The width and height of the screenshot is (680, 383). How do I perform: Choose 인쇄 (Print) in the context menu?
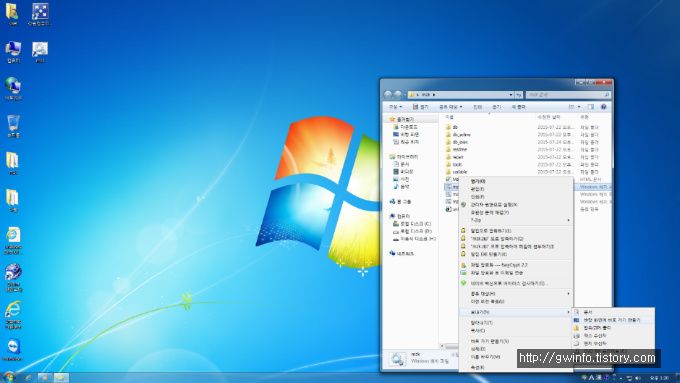click(x=516, y=197)
